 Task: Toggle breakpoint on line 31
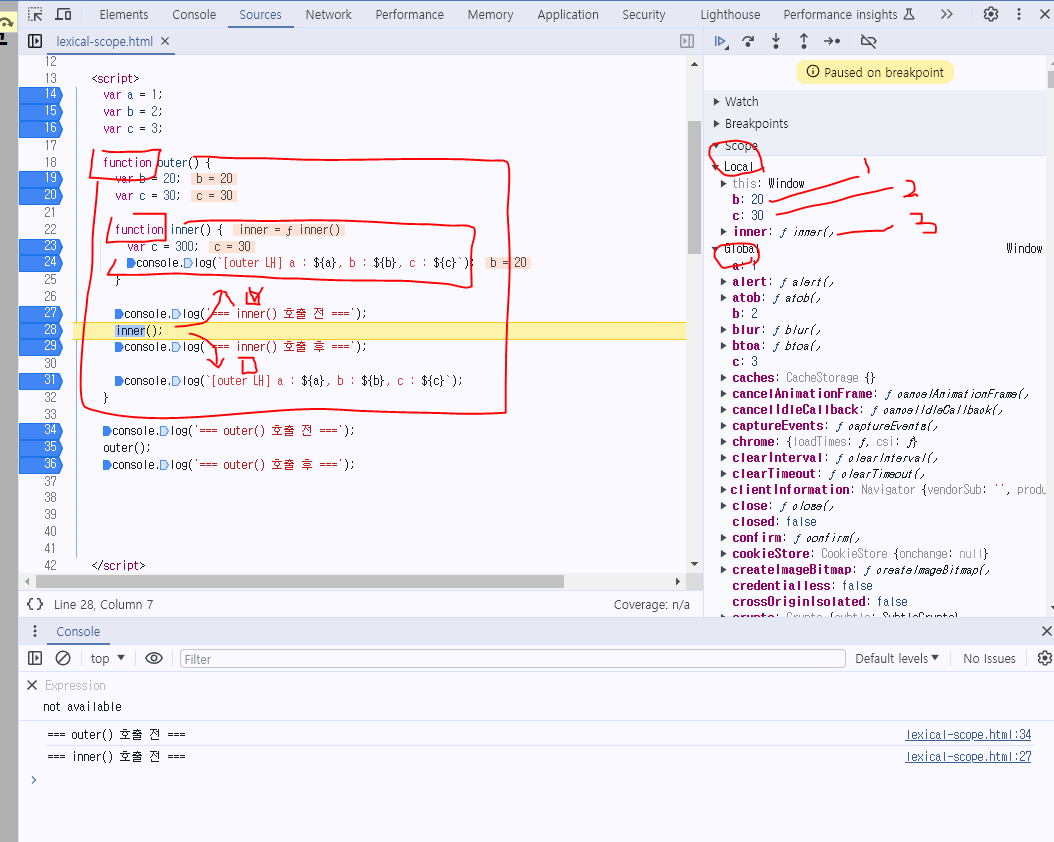click(x=40, y=380)
